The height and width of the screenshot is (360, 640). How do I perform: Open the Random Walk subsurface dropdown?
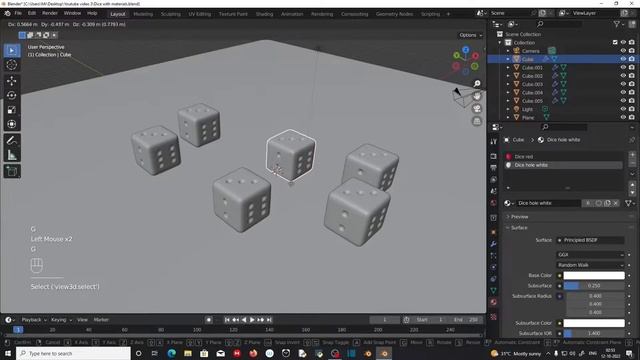click(590, 265)
